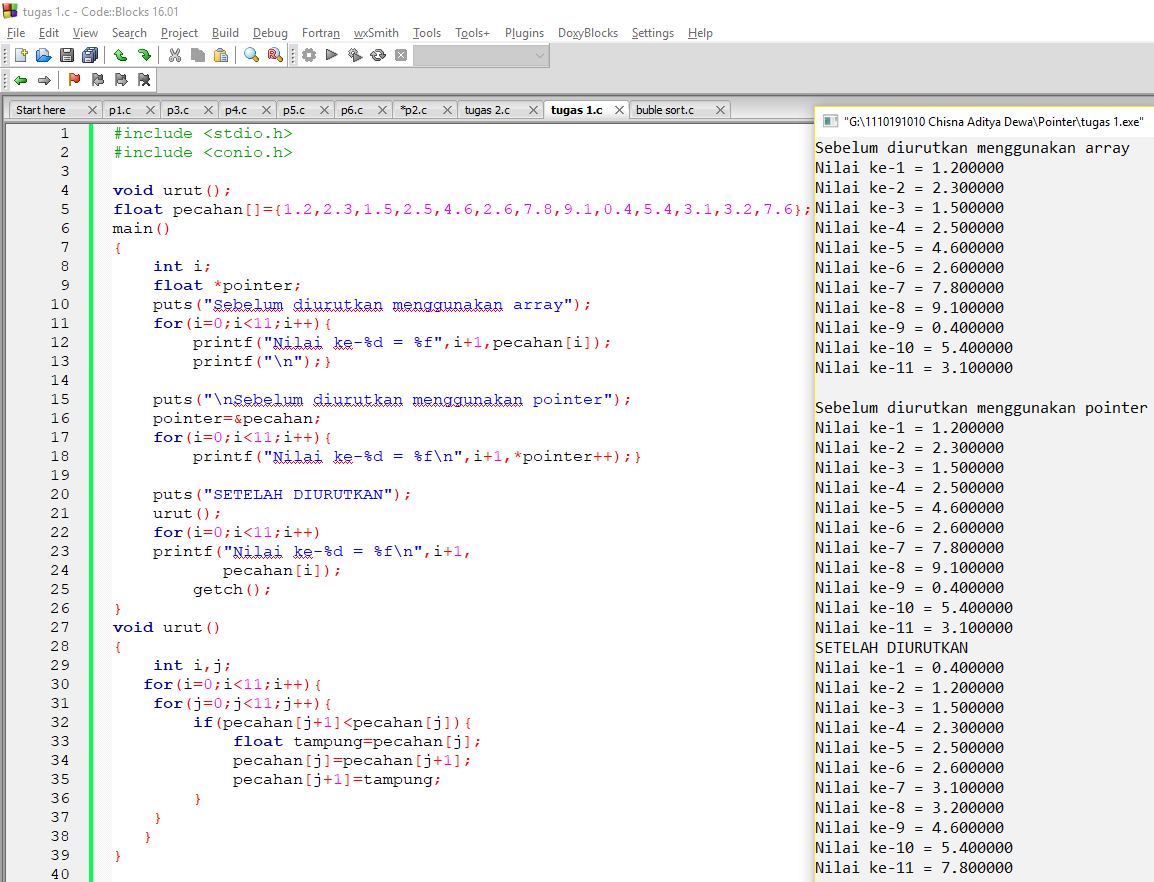Open the File menu
This screenshot has height=882, width=1154.
(x=15, y=33)
